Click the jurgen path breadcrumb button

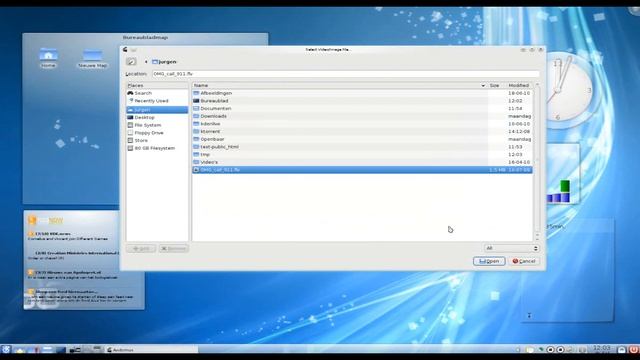(164, 62)
